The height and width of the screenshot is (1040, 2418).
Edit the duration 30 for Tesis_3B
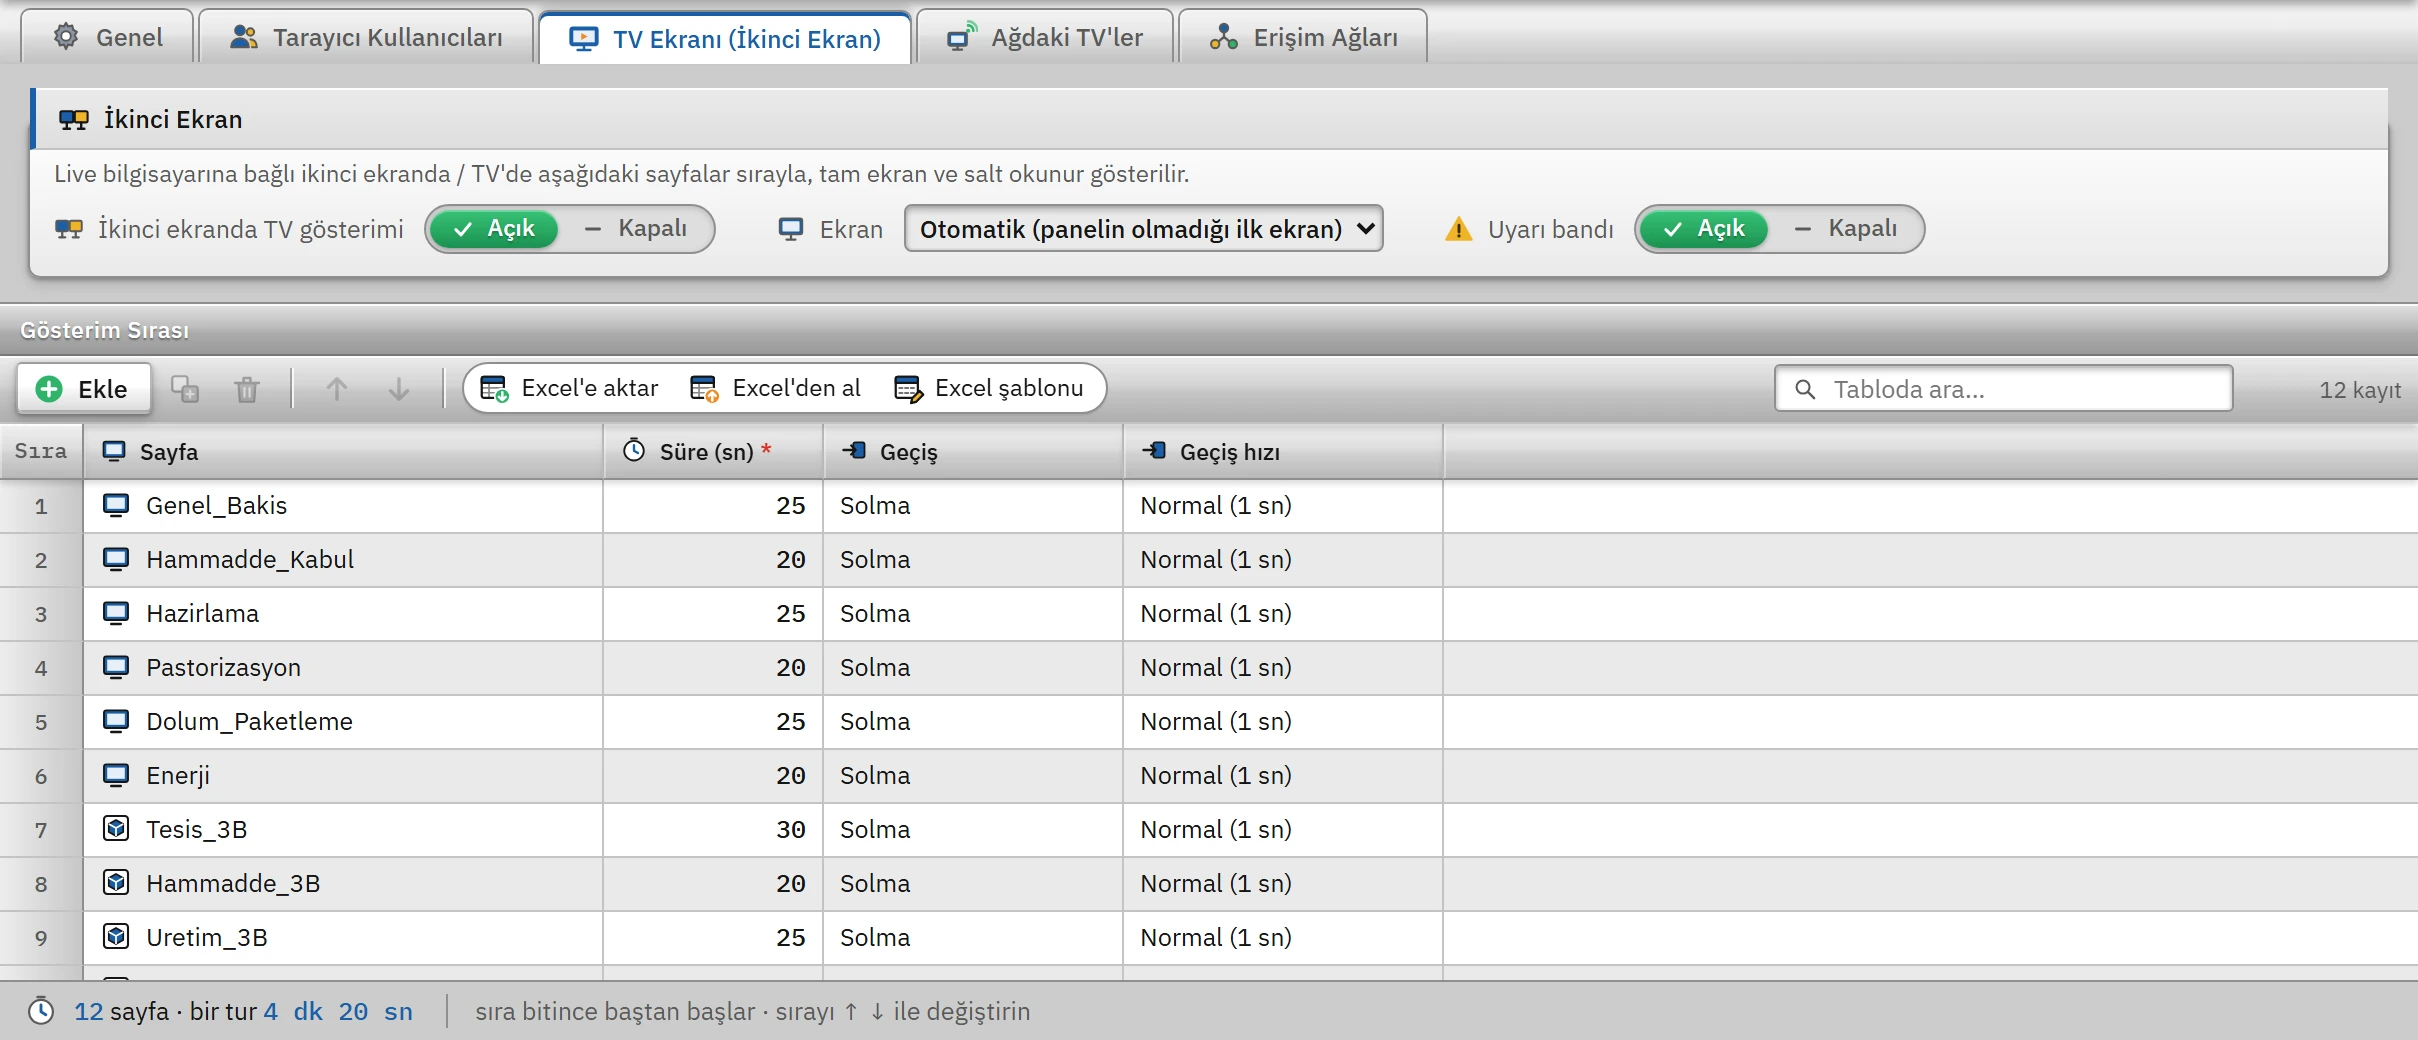click(713, 829)
